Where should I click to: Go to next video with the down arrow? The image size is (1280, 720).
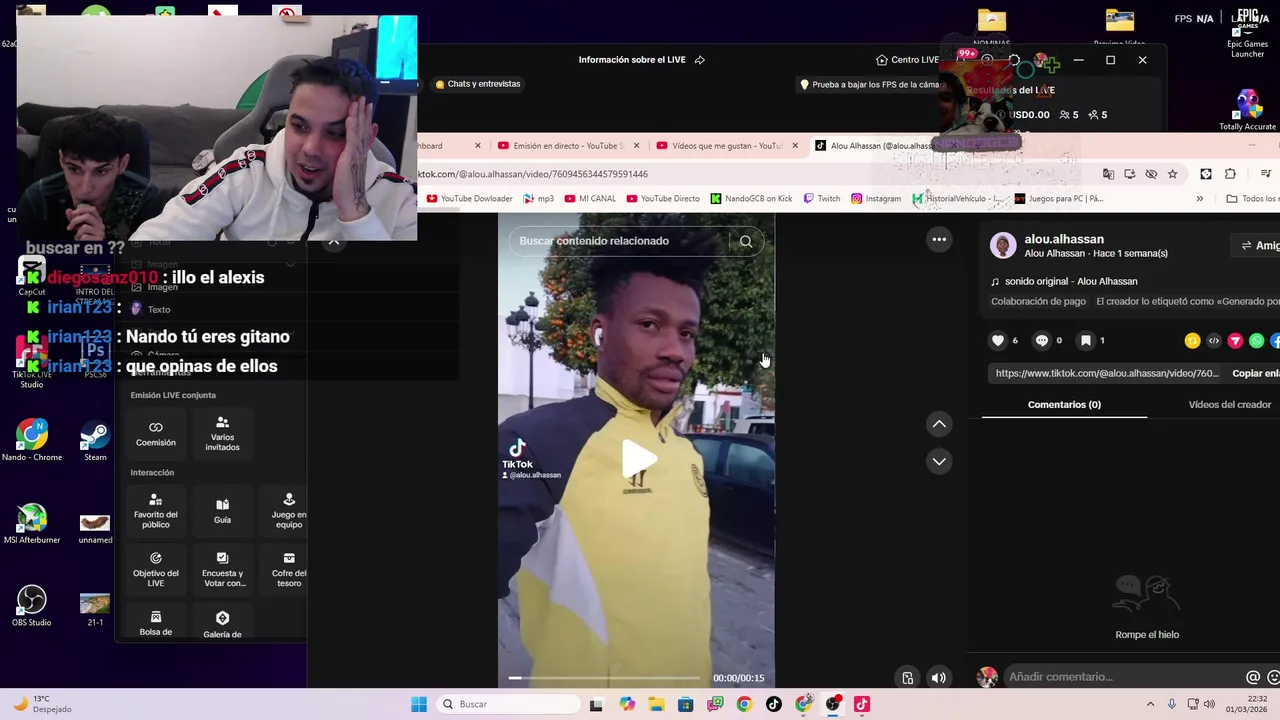[939, 461]
